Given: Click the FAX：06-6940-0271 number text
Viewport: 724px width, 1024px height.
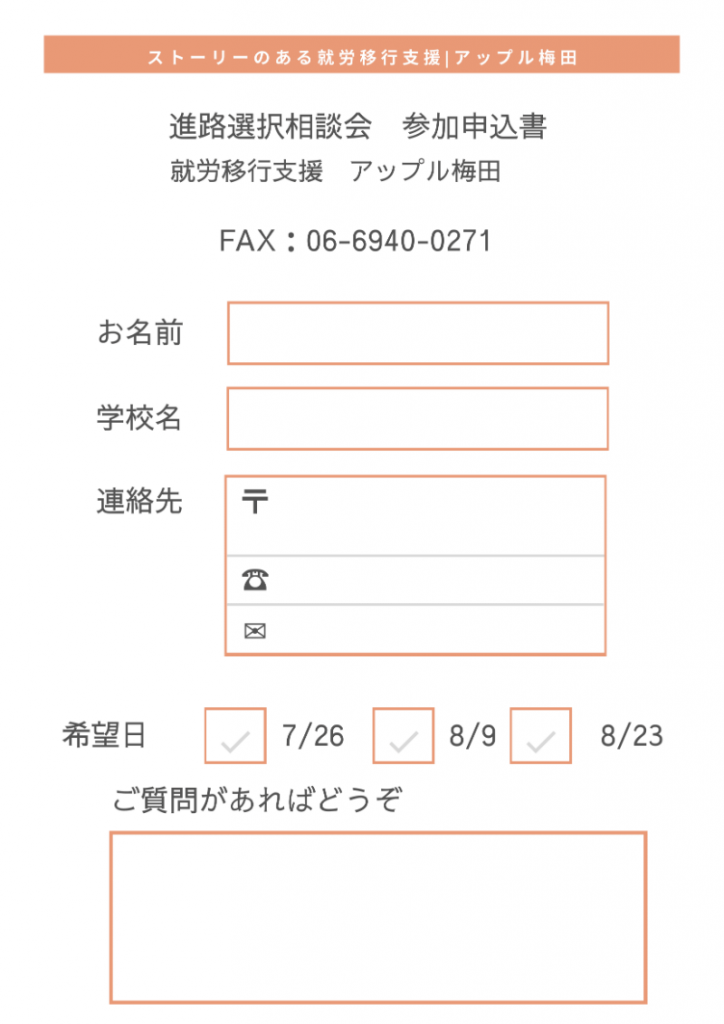Looking at the screenshot, I should point(354,241).
